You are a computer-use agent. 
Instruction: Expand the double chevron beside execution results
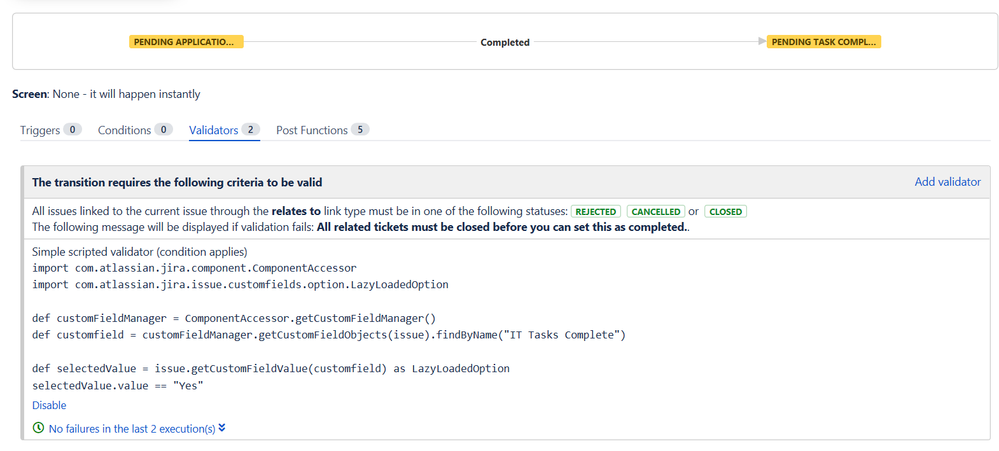[222, 428]
